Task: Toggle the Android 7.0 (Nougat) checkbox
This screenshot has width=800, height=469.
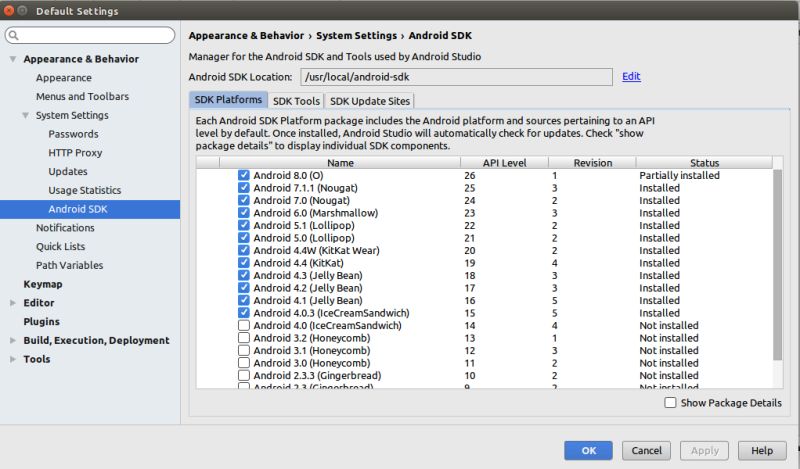Action: pos(244,200)
